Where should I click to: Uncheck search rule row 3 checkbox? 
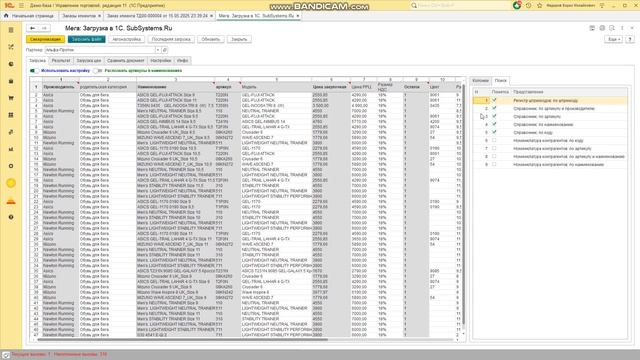click(x=494, y=116)
